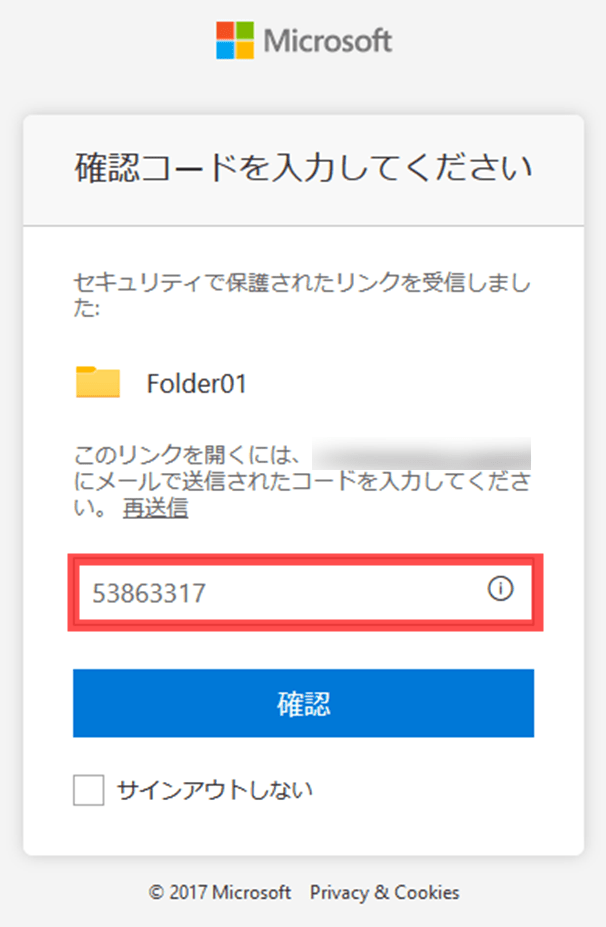Focus the verification code input field

click(x=280, y=593)
